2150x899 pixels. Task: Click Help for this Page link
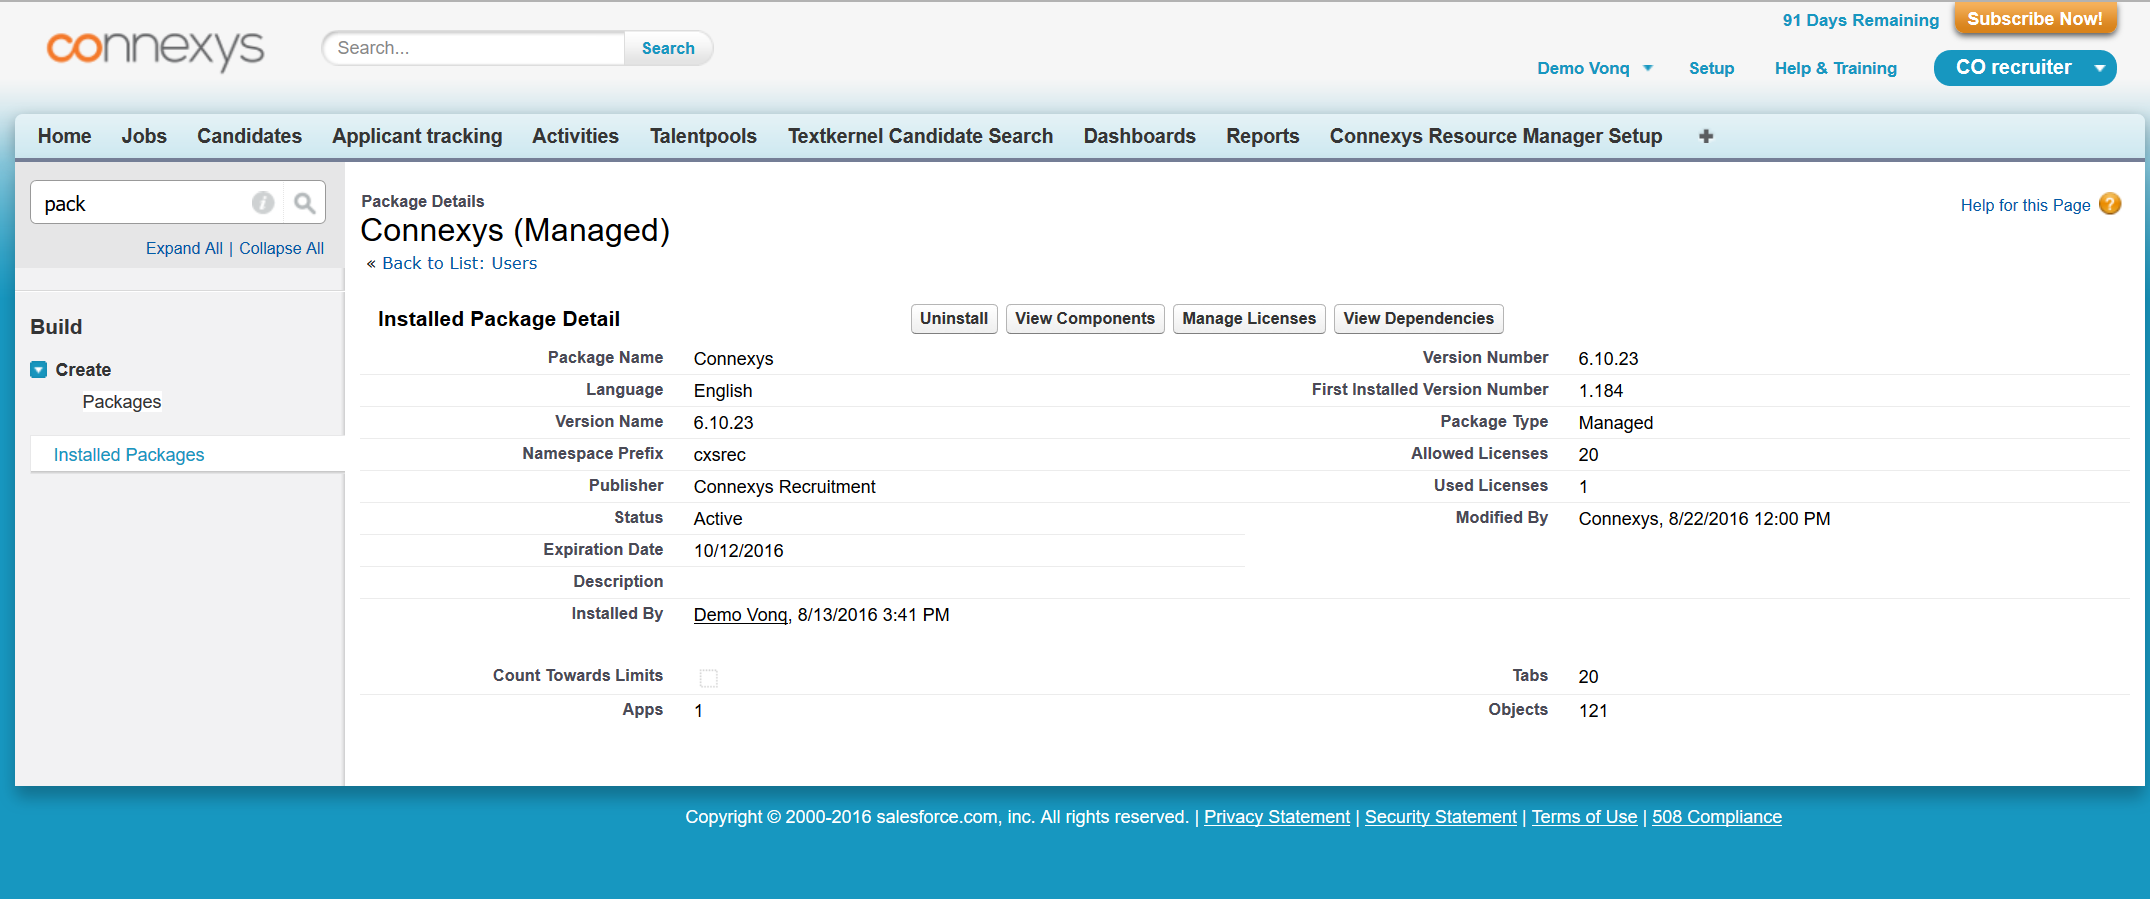click(x=2025, y=205)
